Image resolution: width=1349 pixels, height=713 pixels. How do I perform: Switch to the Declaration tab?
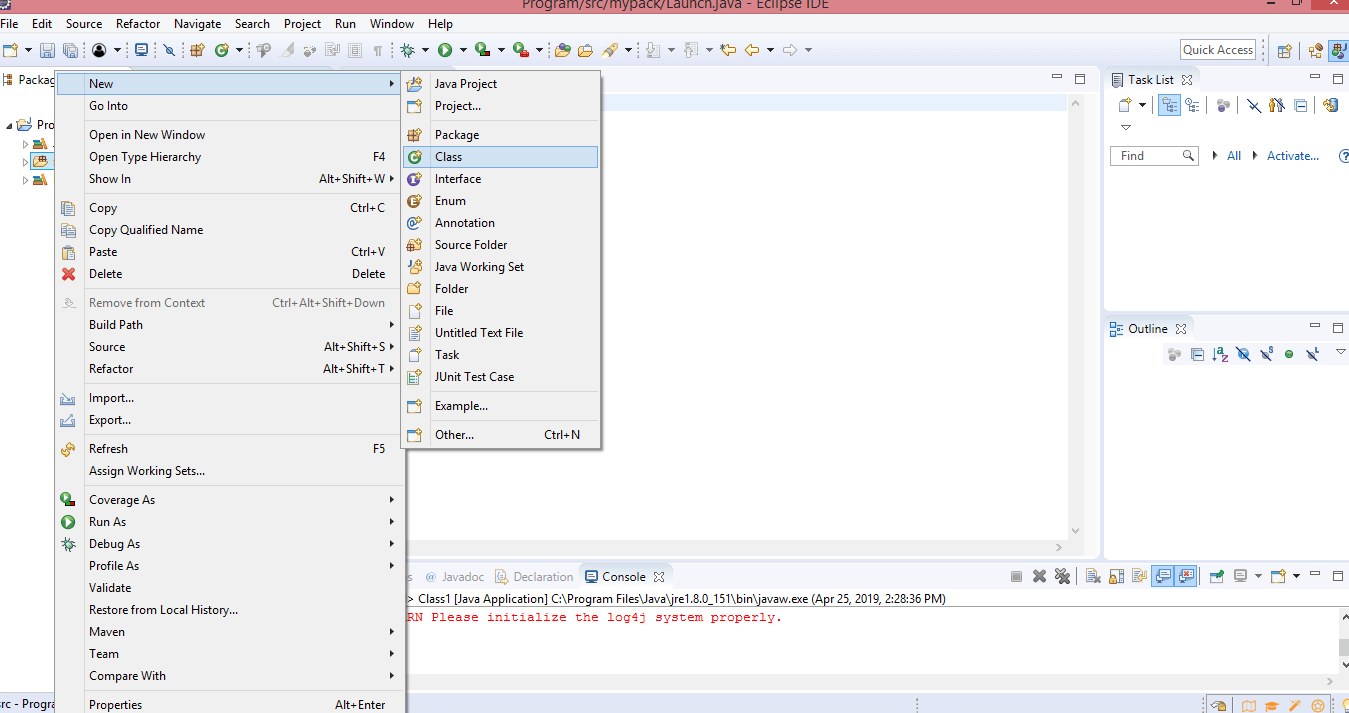[x=542, y=577]
